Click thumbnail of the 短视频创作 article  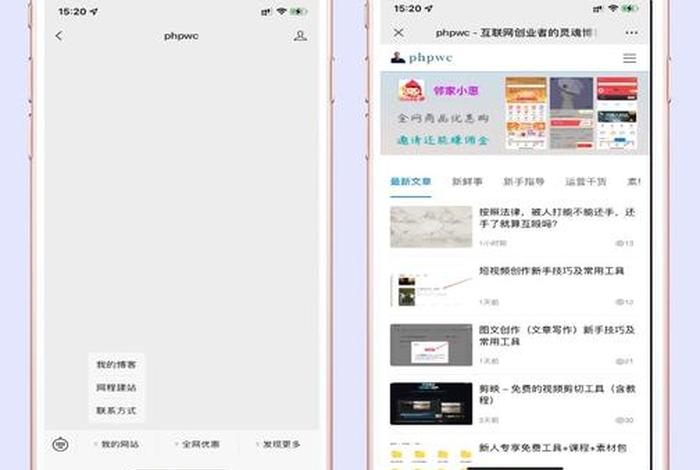pos(431,286)
